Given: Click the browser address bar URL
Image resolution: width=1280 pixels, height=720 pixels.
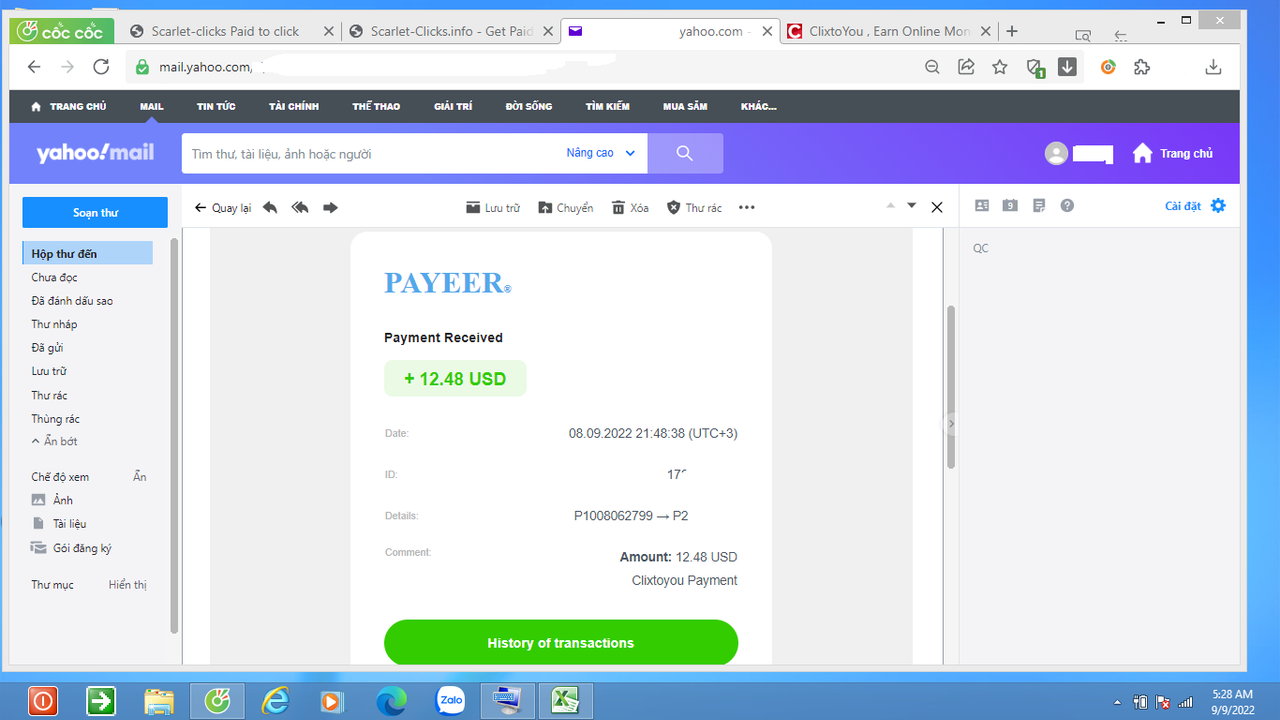Looking at the screenshot, I should coord(205,67).
